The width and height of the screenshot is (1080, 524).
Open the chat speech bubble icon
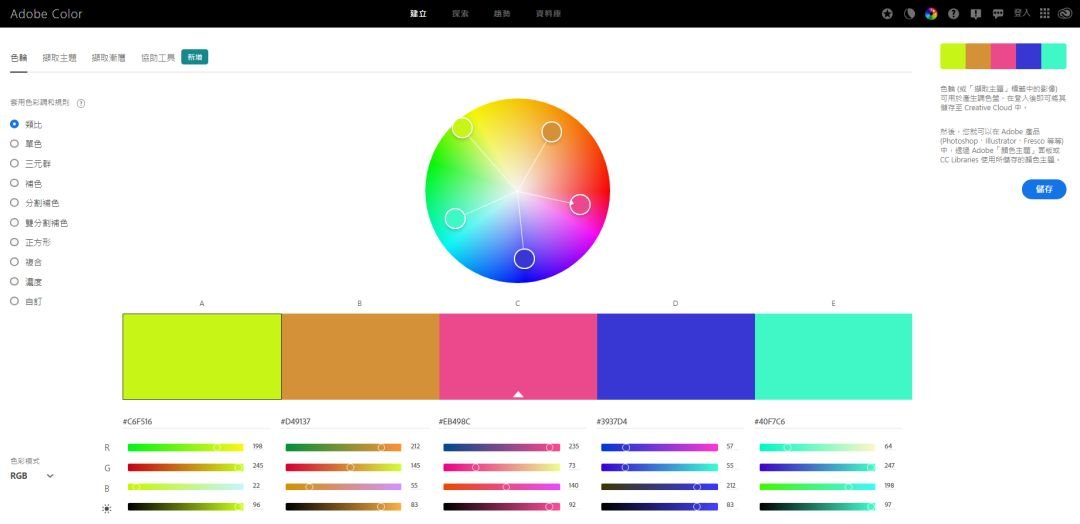pyautogui.click(x=997, y=14)
